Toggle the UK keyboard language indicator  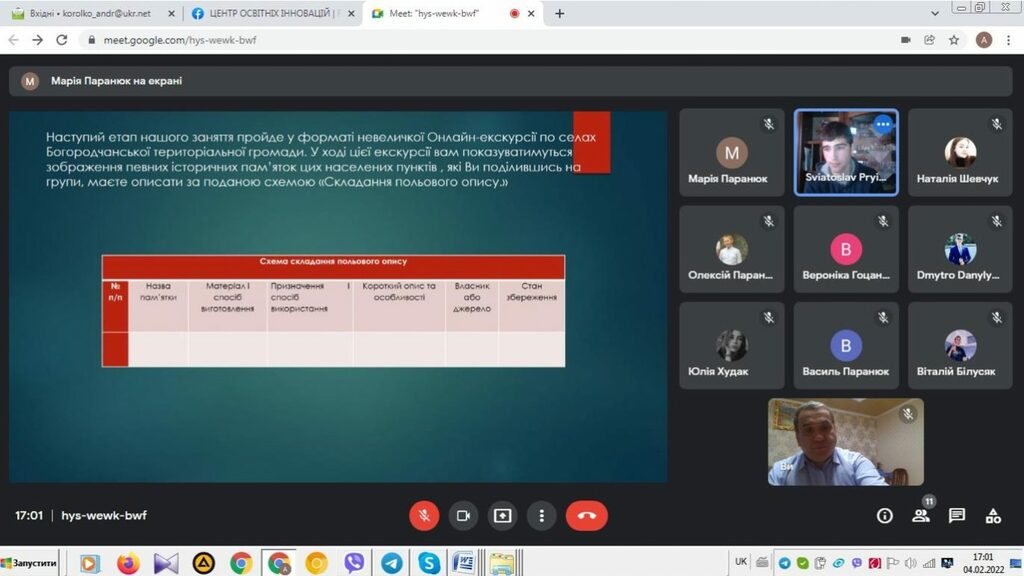click(x=741, y=562)
